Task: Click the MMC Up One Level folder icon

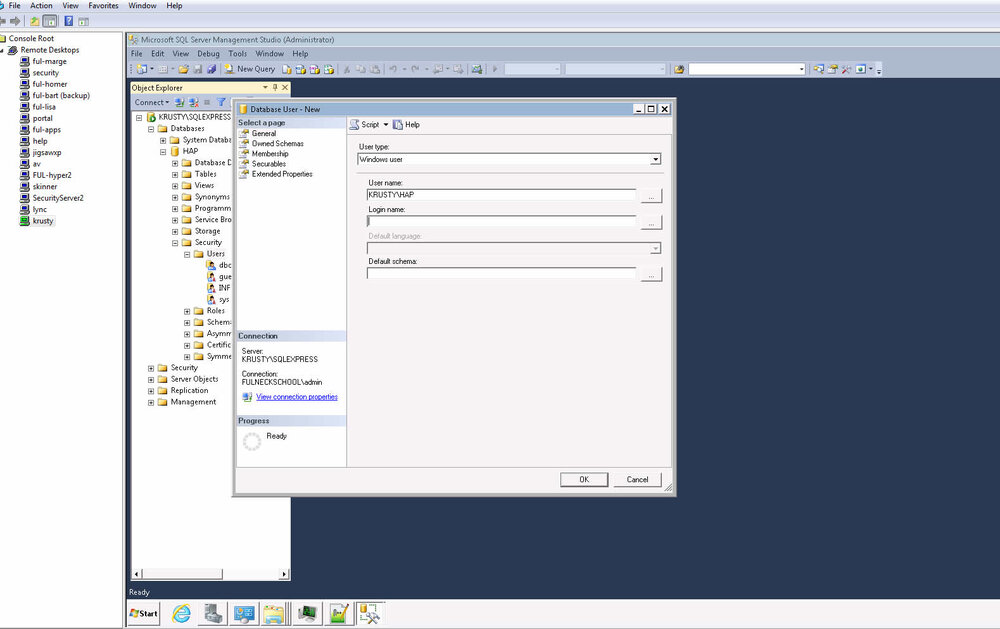Action: [x=34, y=21]
